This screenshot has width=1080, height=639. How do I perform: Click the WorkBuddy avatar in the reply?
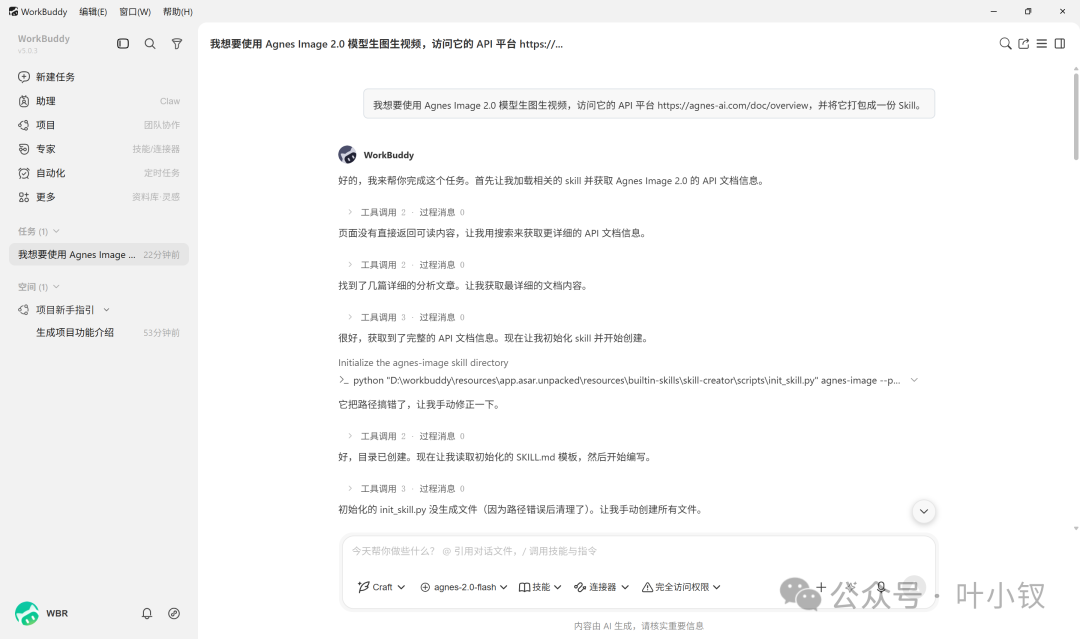(x=348, y=154)
